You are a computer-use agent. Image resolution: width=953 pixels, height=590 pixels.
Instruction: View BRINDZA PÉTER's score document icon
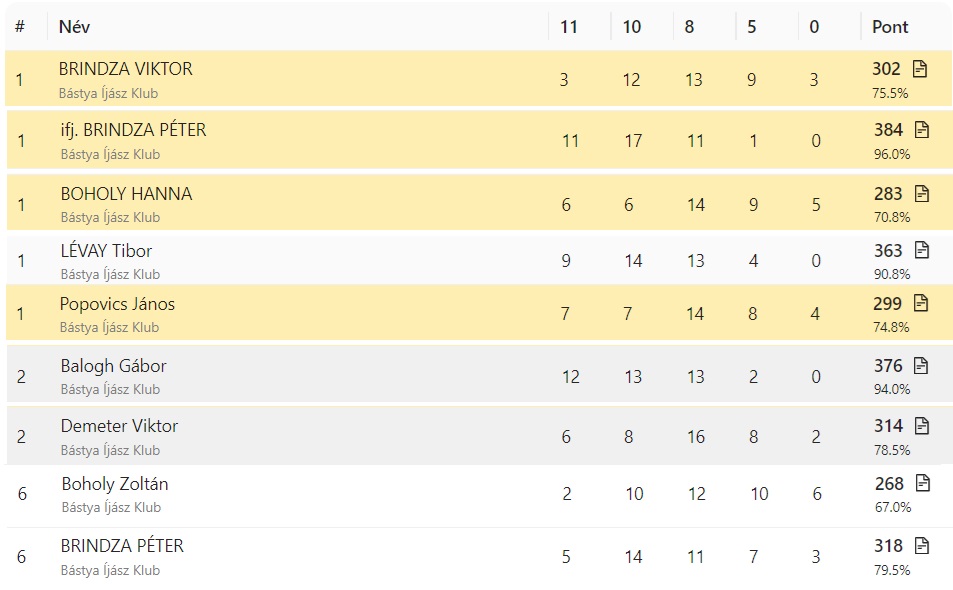pos(922,546)
